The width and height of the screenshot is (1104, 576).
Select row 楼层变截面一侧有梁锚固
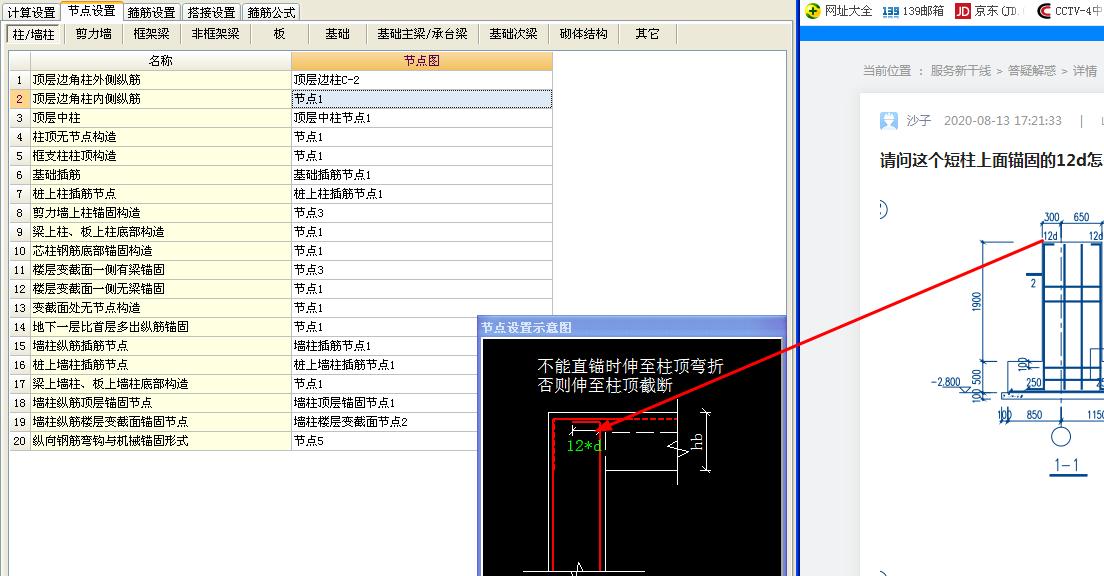161,270
